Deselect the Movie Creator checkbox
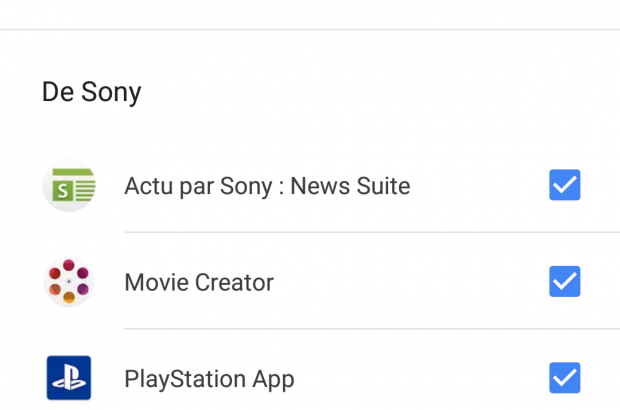 pyautogui.click(x=565, y=282)
